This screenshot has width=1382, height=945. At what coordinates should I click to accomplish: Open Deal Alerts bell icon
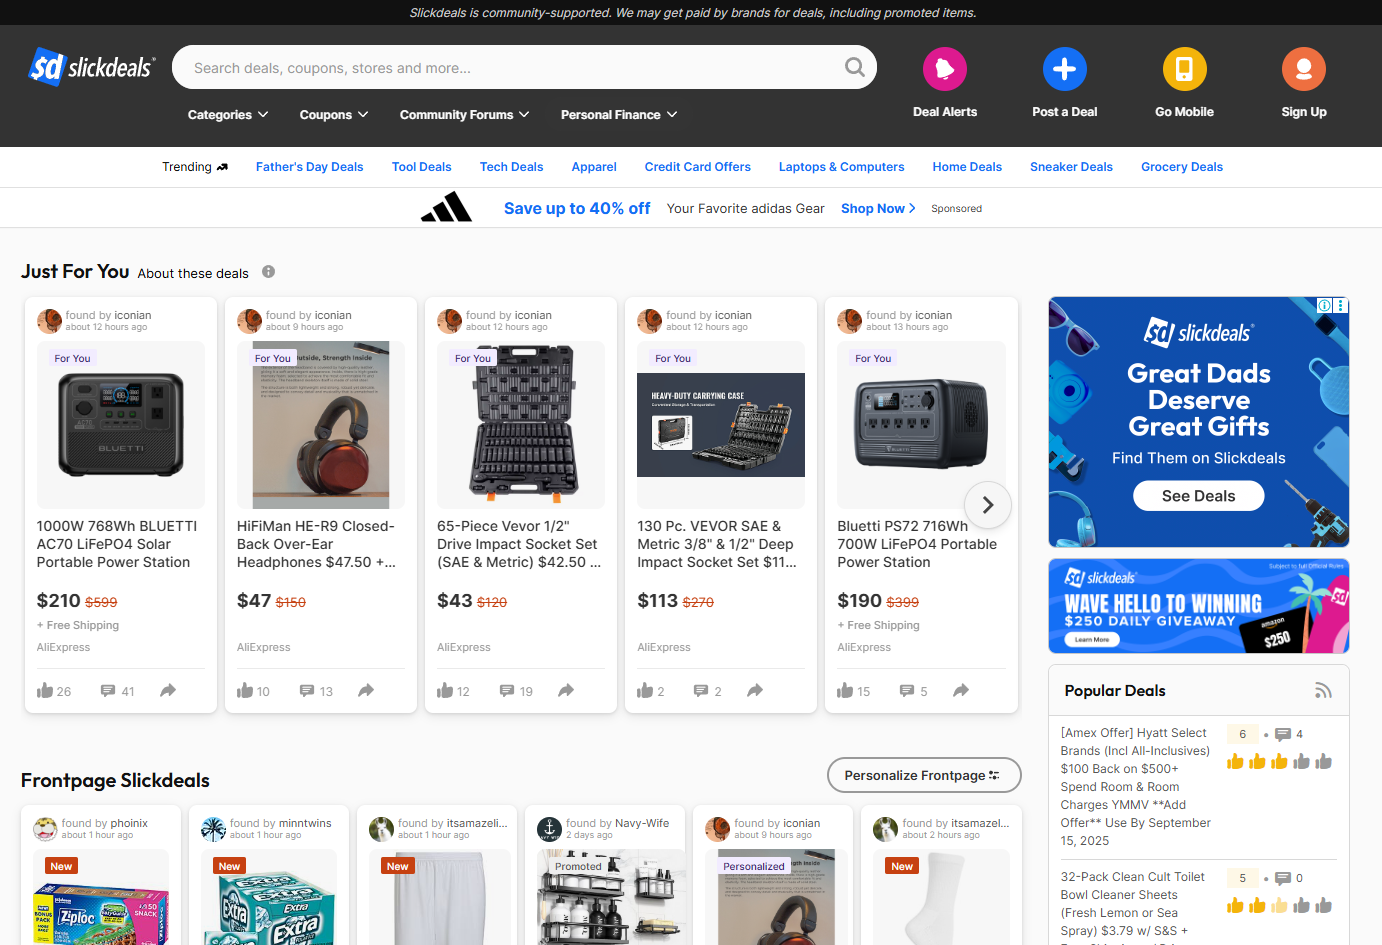(944, 69)
